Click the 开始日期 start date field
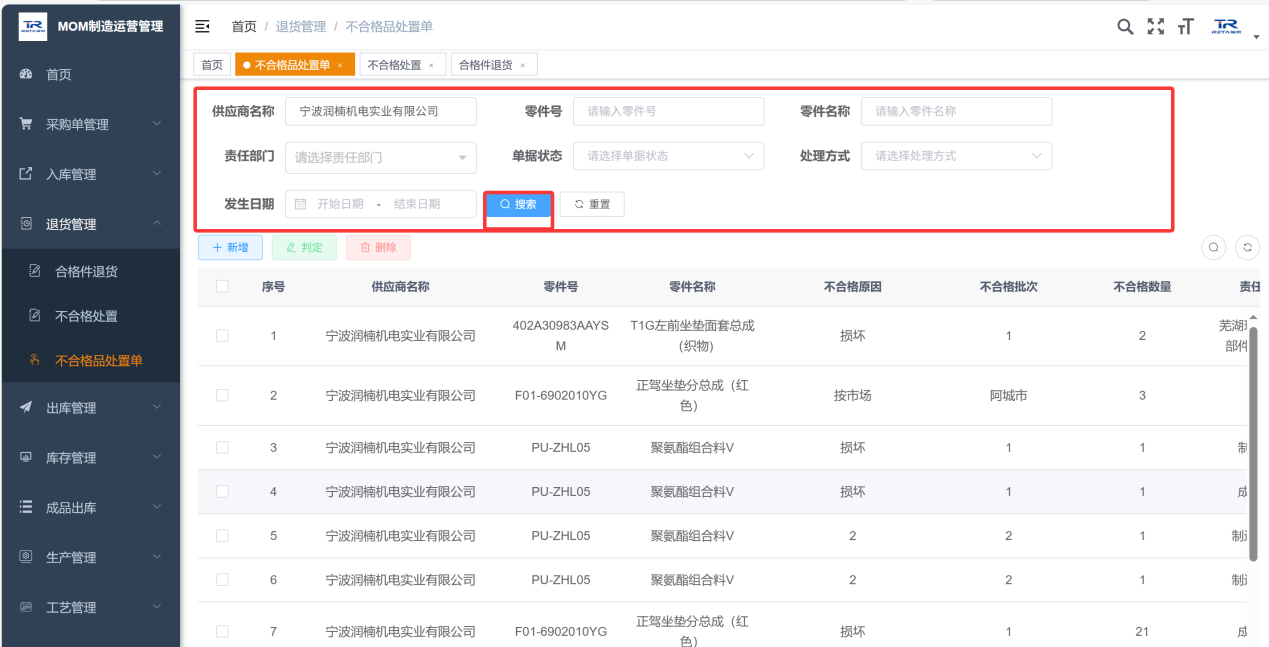The image size is (1269, 647). 340,204
